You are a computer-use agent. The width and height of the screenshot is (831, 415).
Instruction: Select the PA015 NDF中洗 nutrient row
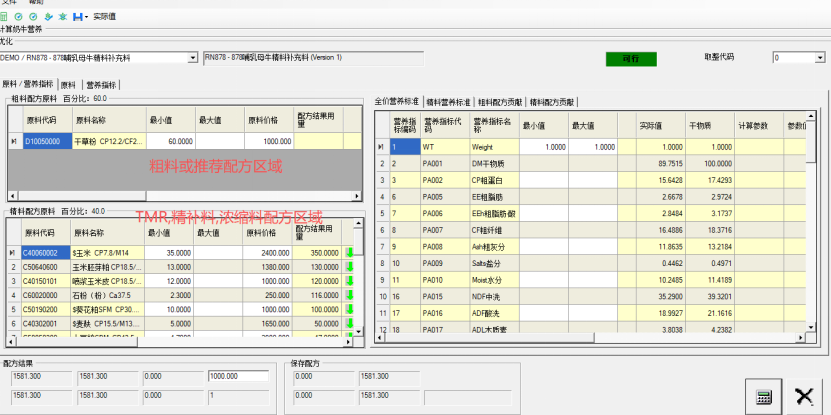click(x=591, y=296)
